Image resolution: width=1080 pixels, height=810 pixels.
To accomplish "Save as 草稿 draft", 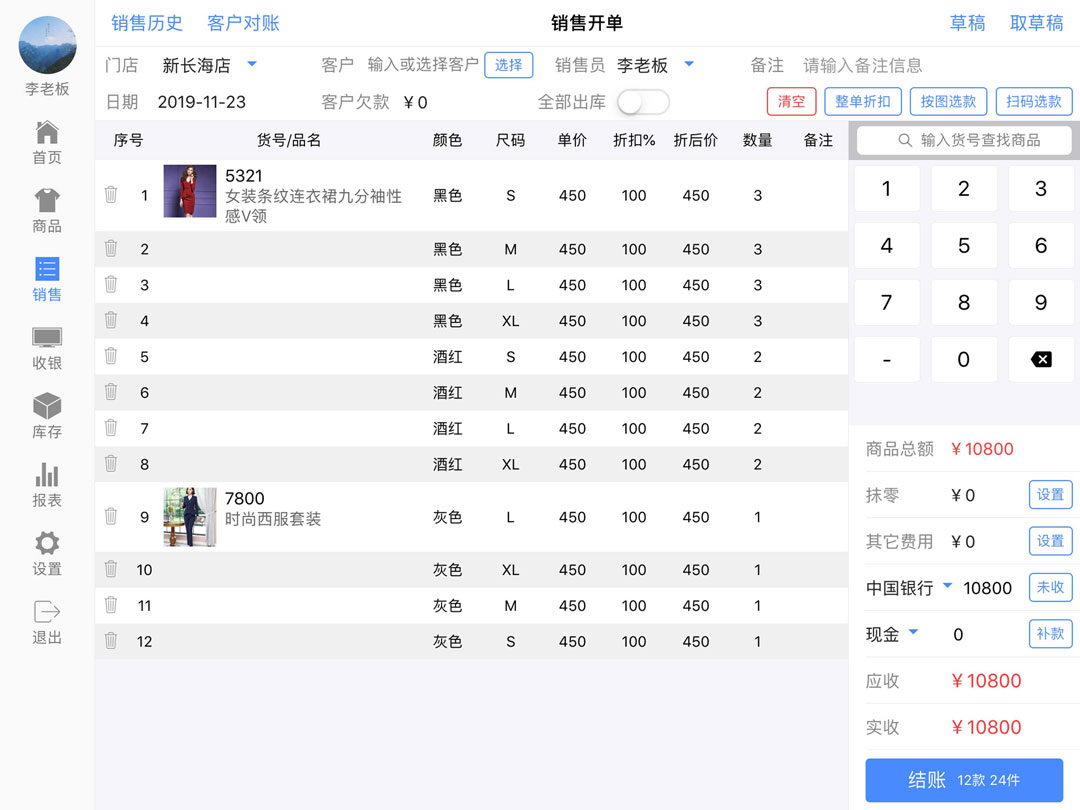I will (967, 23).
